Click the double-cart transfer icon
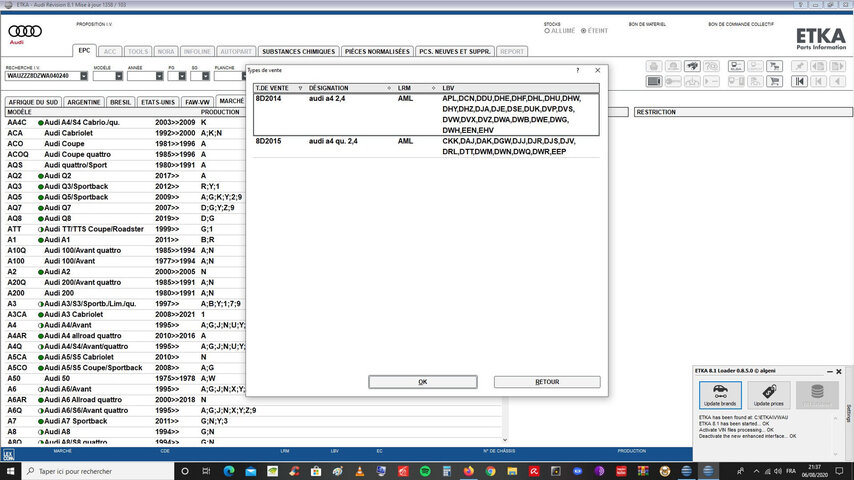 pyautogui.click(x=774, y=66)
